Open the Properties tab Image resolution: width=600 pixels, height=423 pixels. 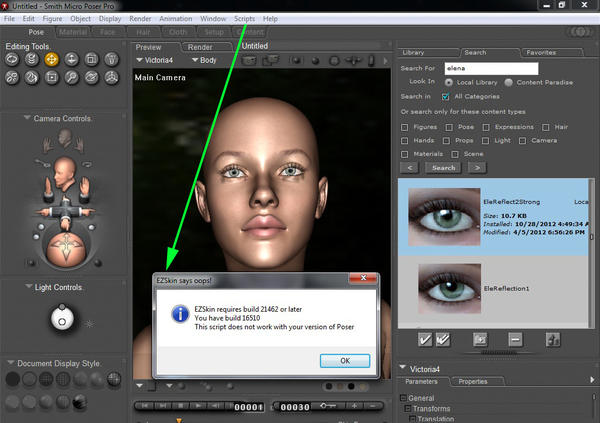(473, 382)
